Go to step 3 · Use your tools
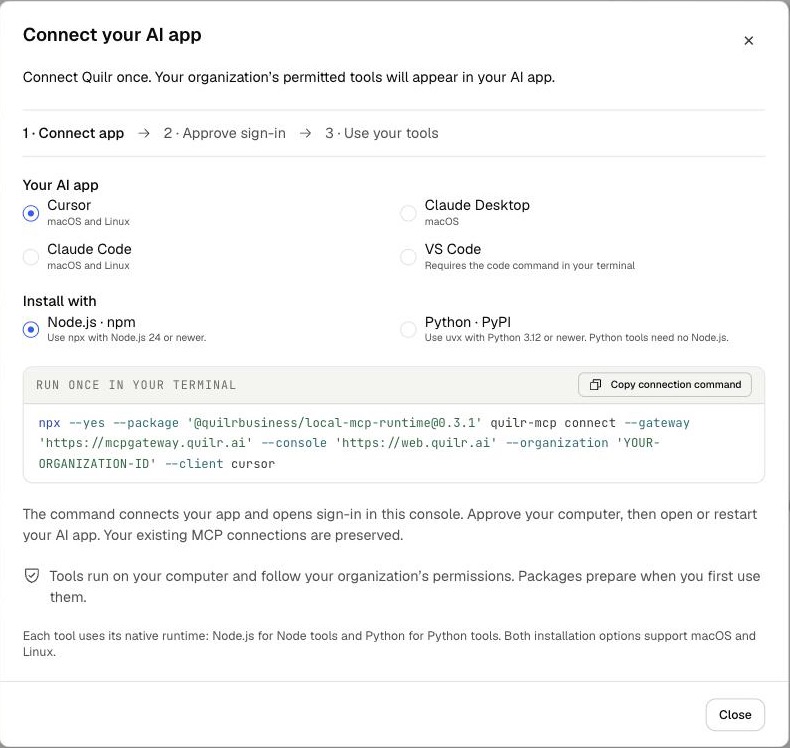Viewport: 790px width, 748px height. pos(382,133)
